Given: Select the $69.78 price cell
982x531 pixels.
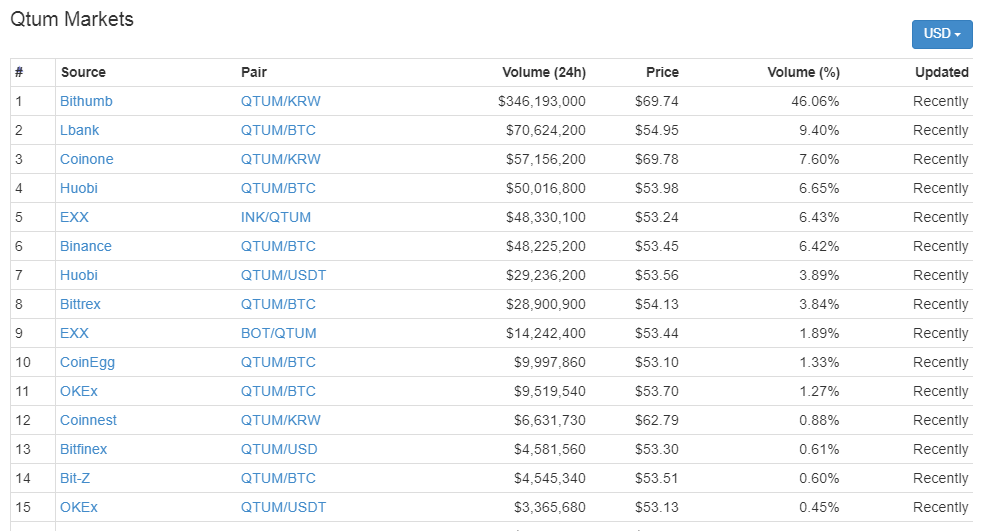Looking at the screenshot, I should click(656, 159).
